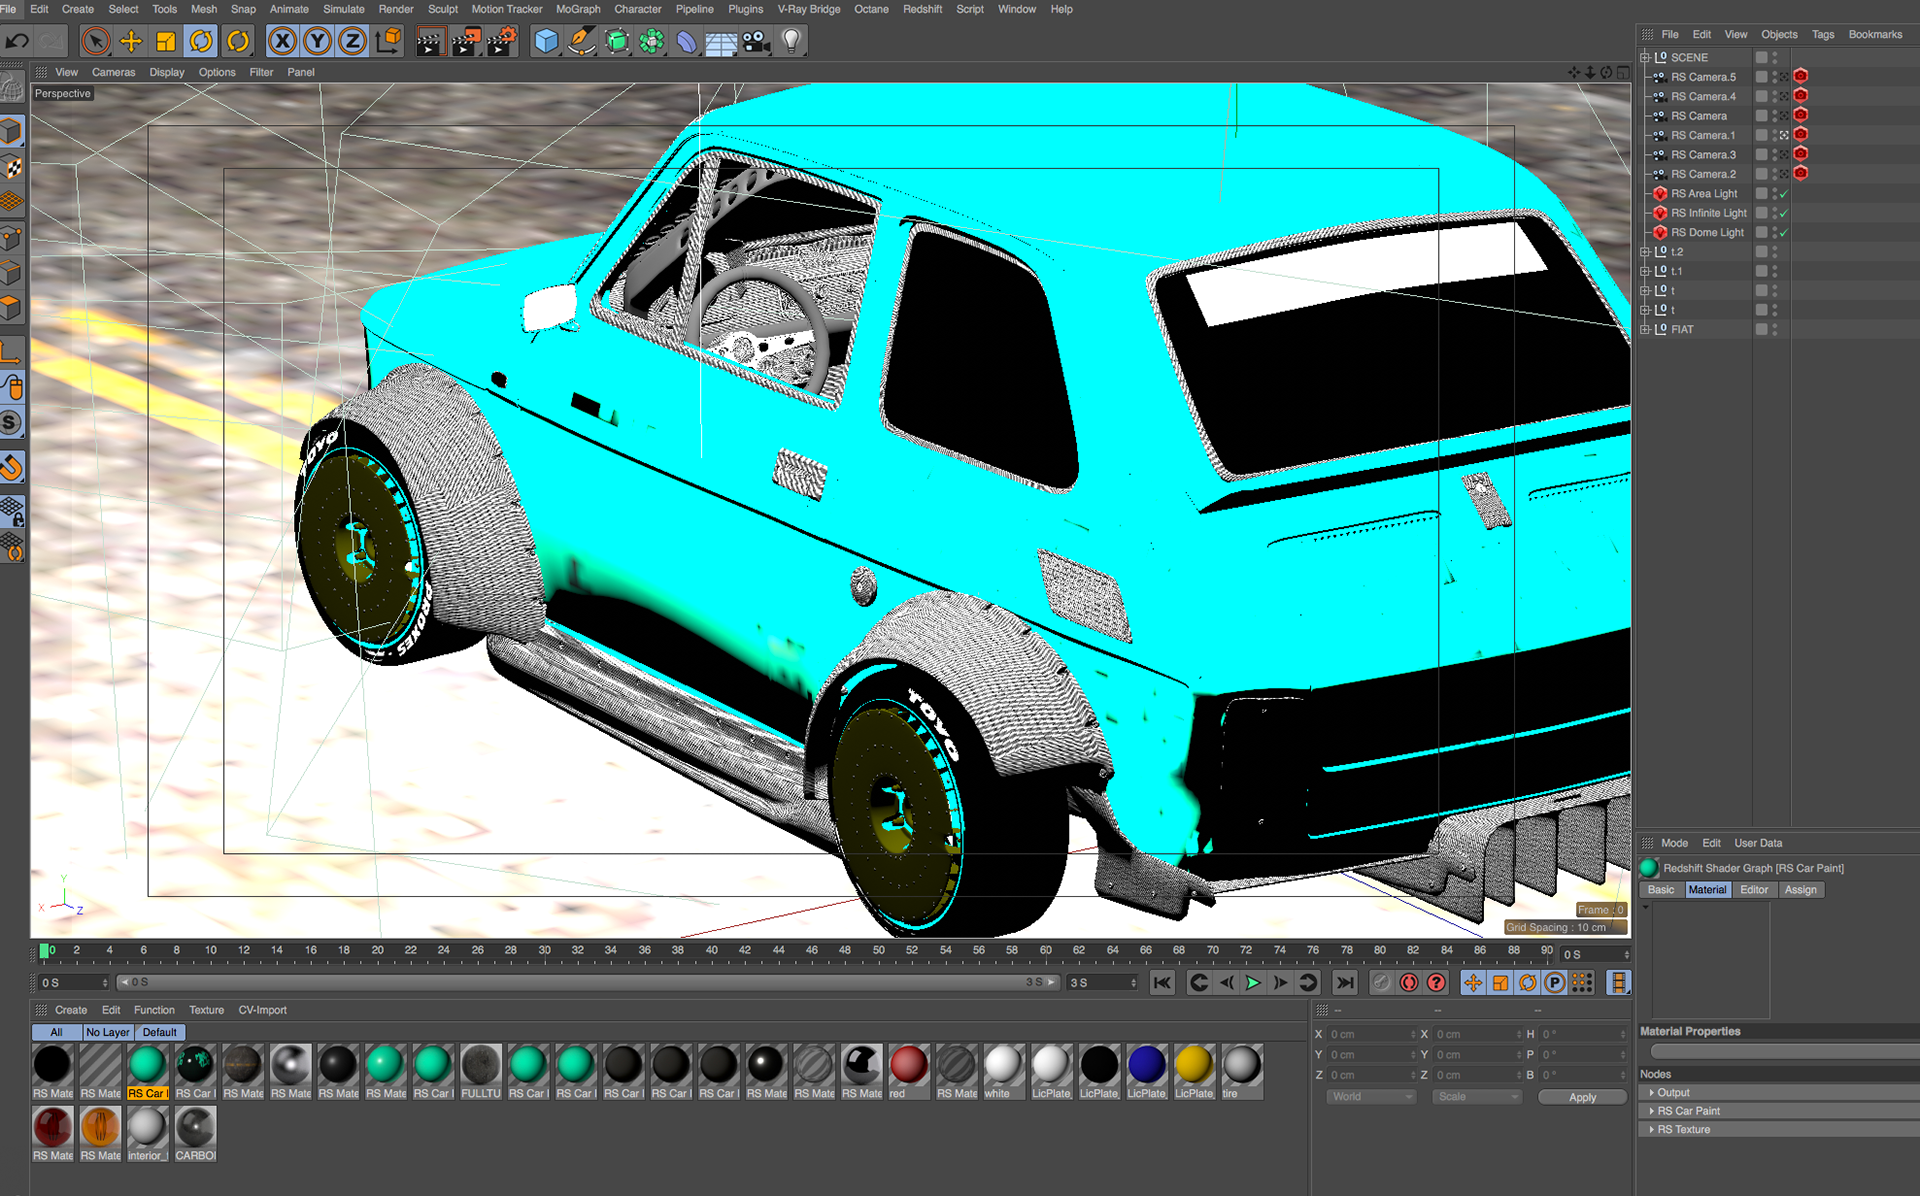
Task: Add a cube primitive object
Action: [x=546, y=41]
